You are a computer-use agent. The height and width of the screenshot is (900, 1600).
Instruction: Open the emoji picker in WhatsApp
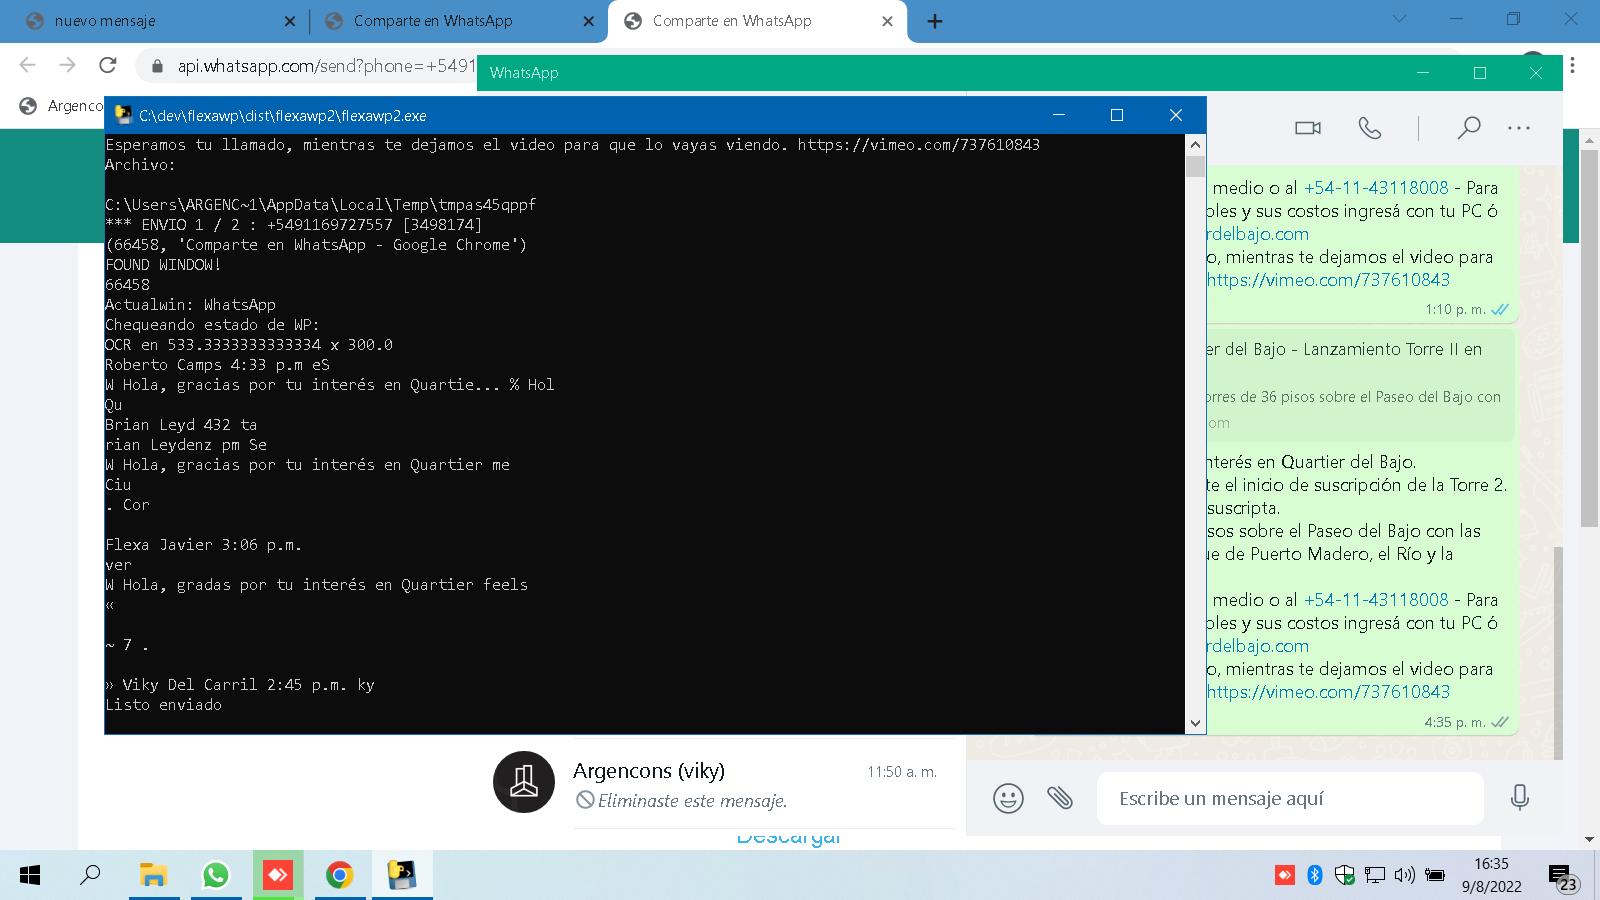[x=1008, y=798]
